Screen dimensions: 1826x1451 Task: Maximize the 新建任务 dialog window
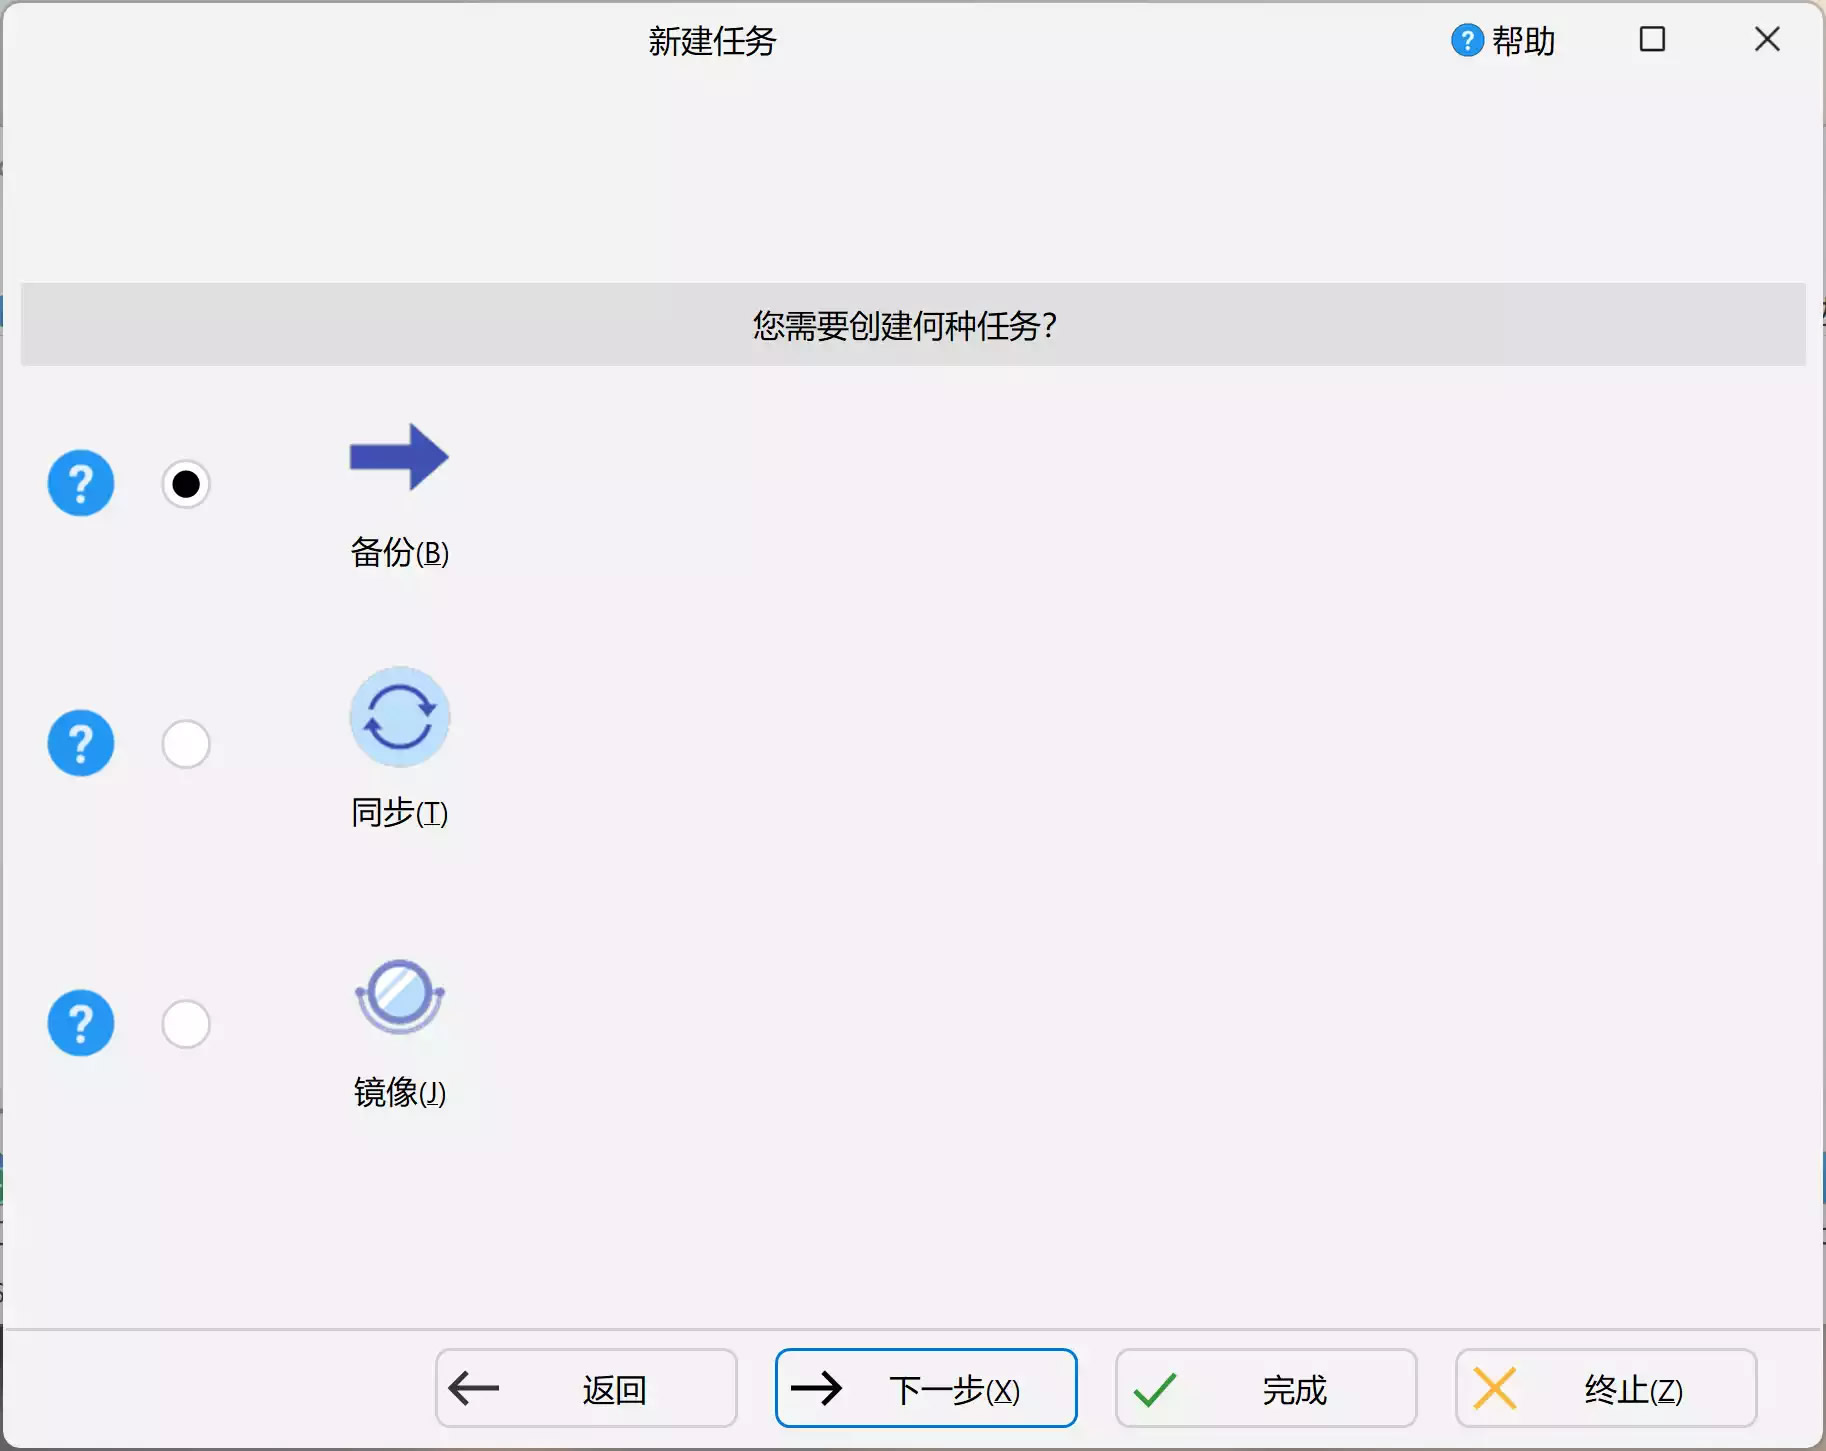coord(1652,40)
